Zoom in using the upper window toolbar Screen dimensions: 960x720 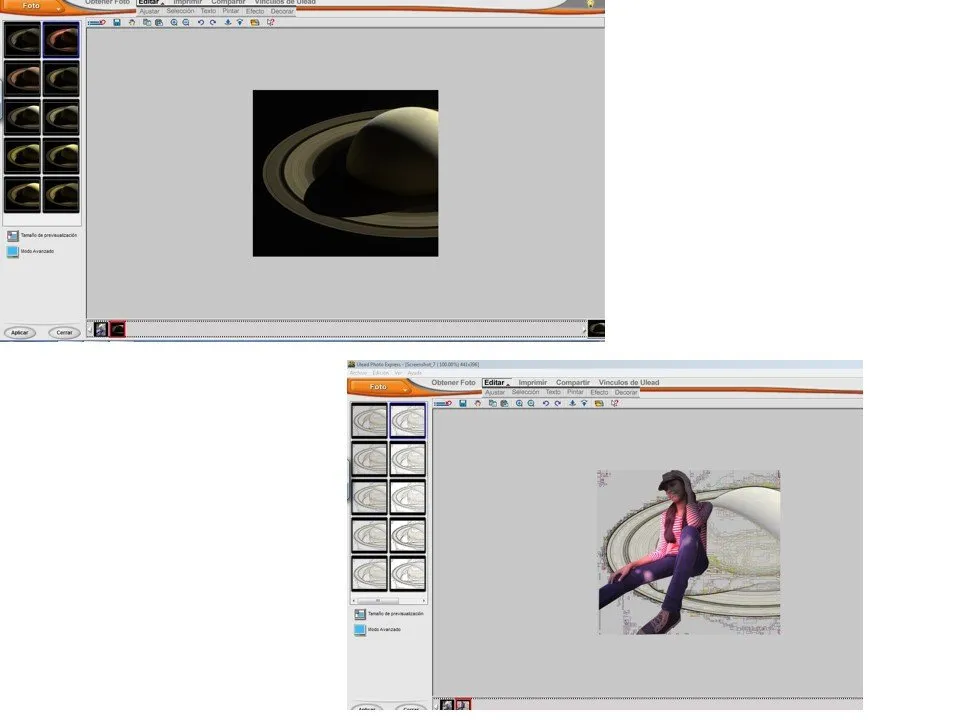tap(174, 23)
